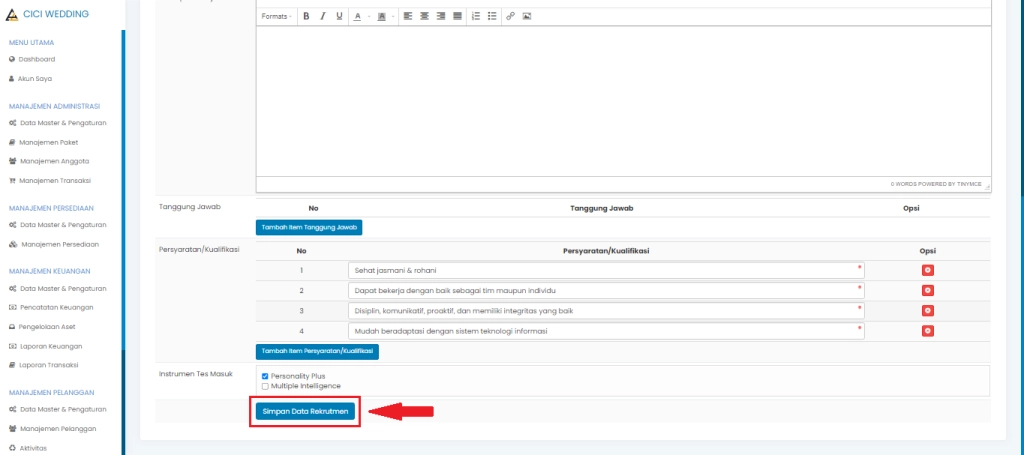Open the background color dropdown arrow
The image size is (1024, 455).
393,17
